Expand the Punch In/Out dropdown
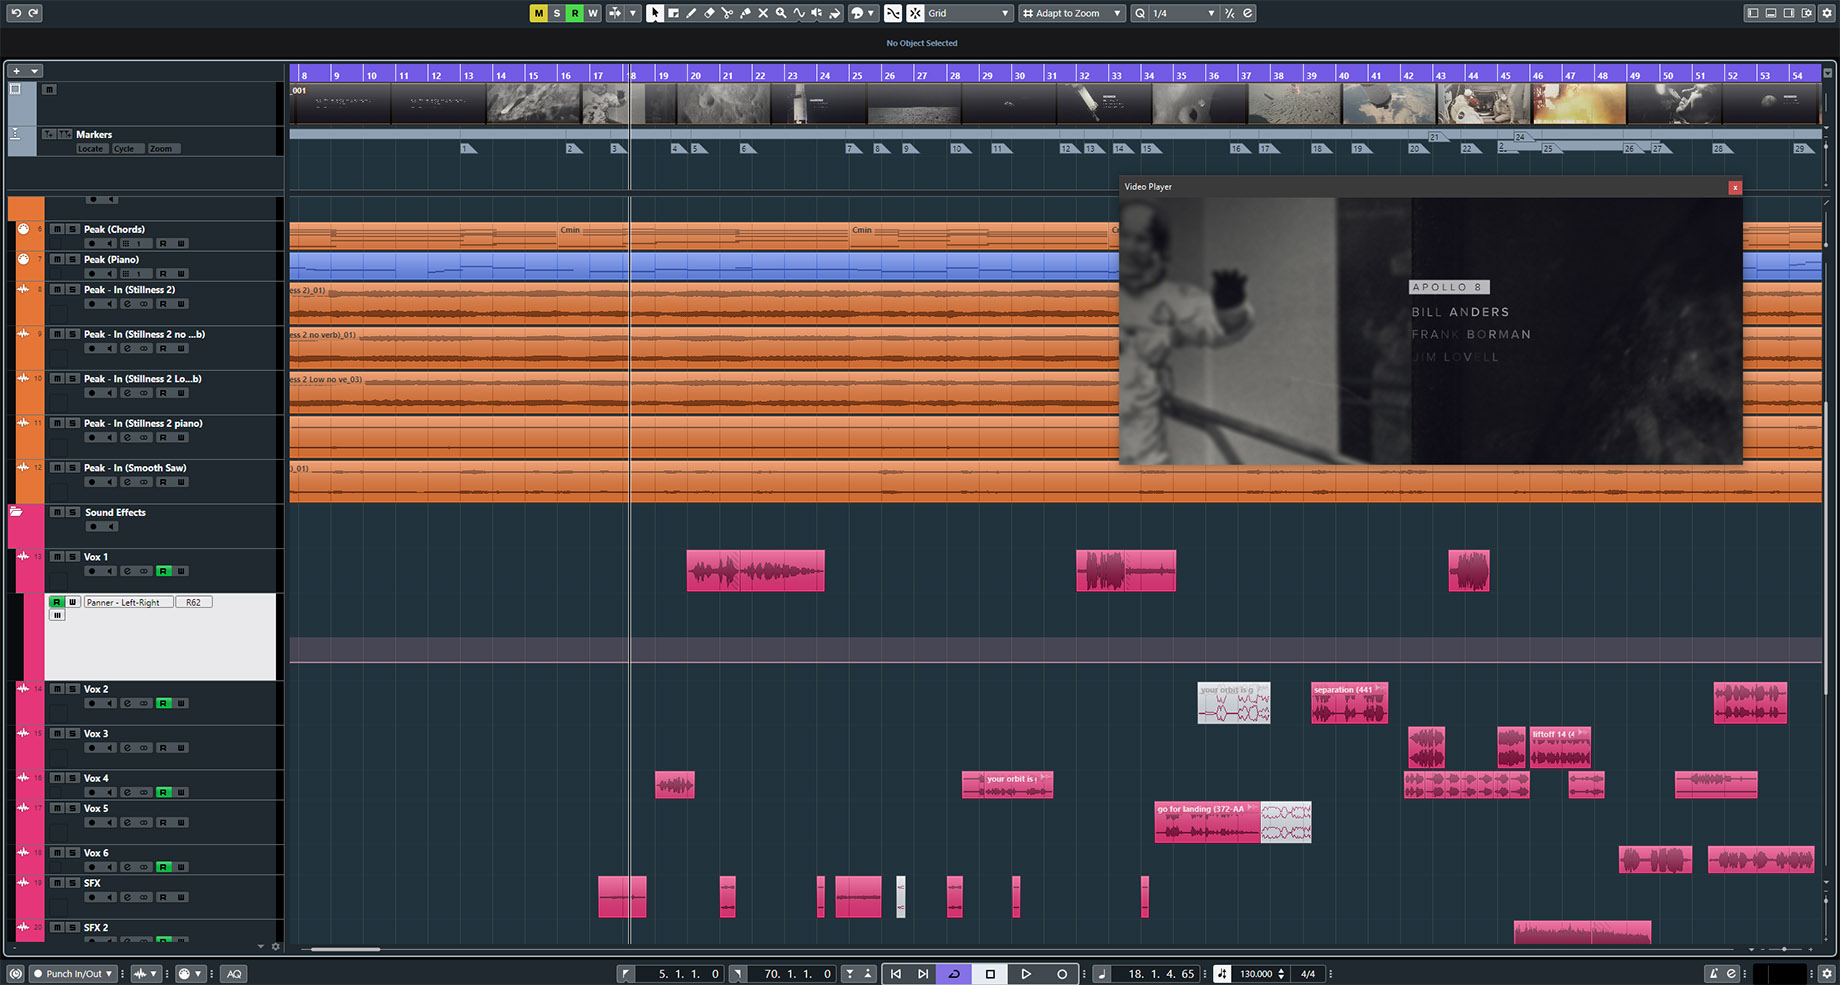 (x=74, y=974)
